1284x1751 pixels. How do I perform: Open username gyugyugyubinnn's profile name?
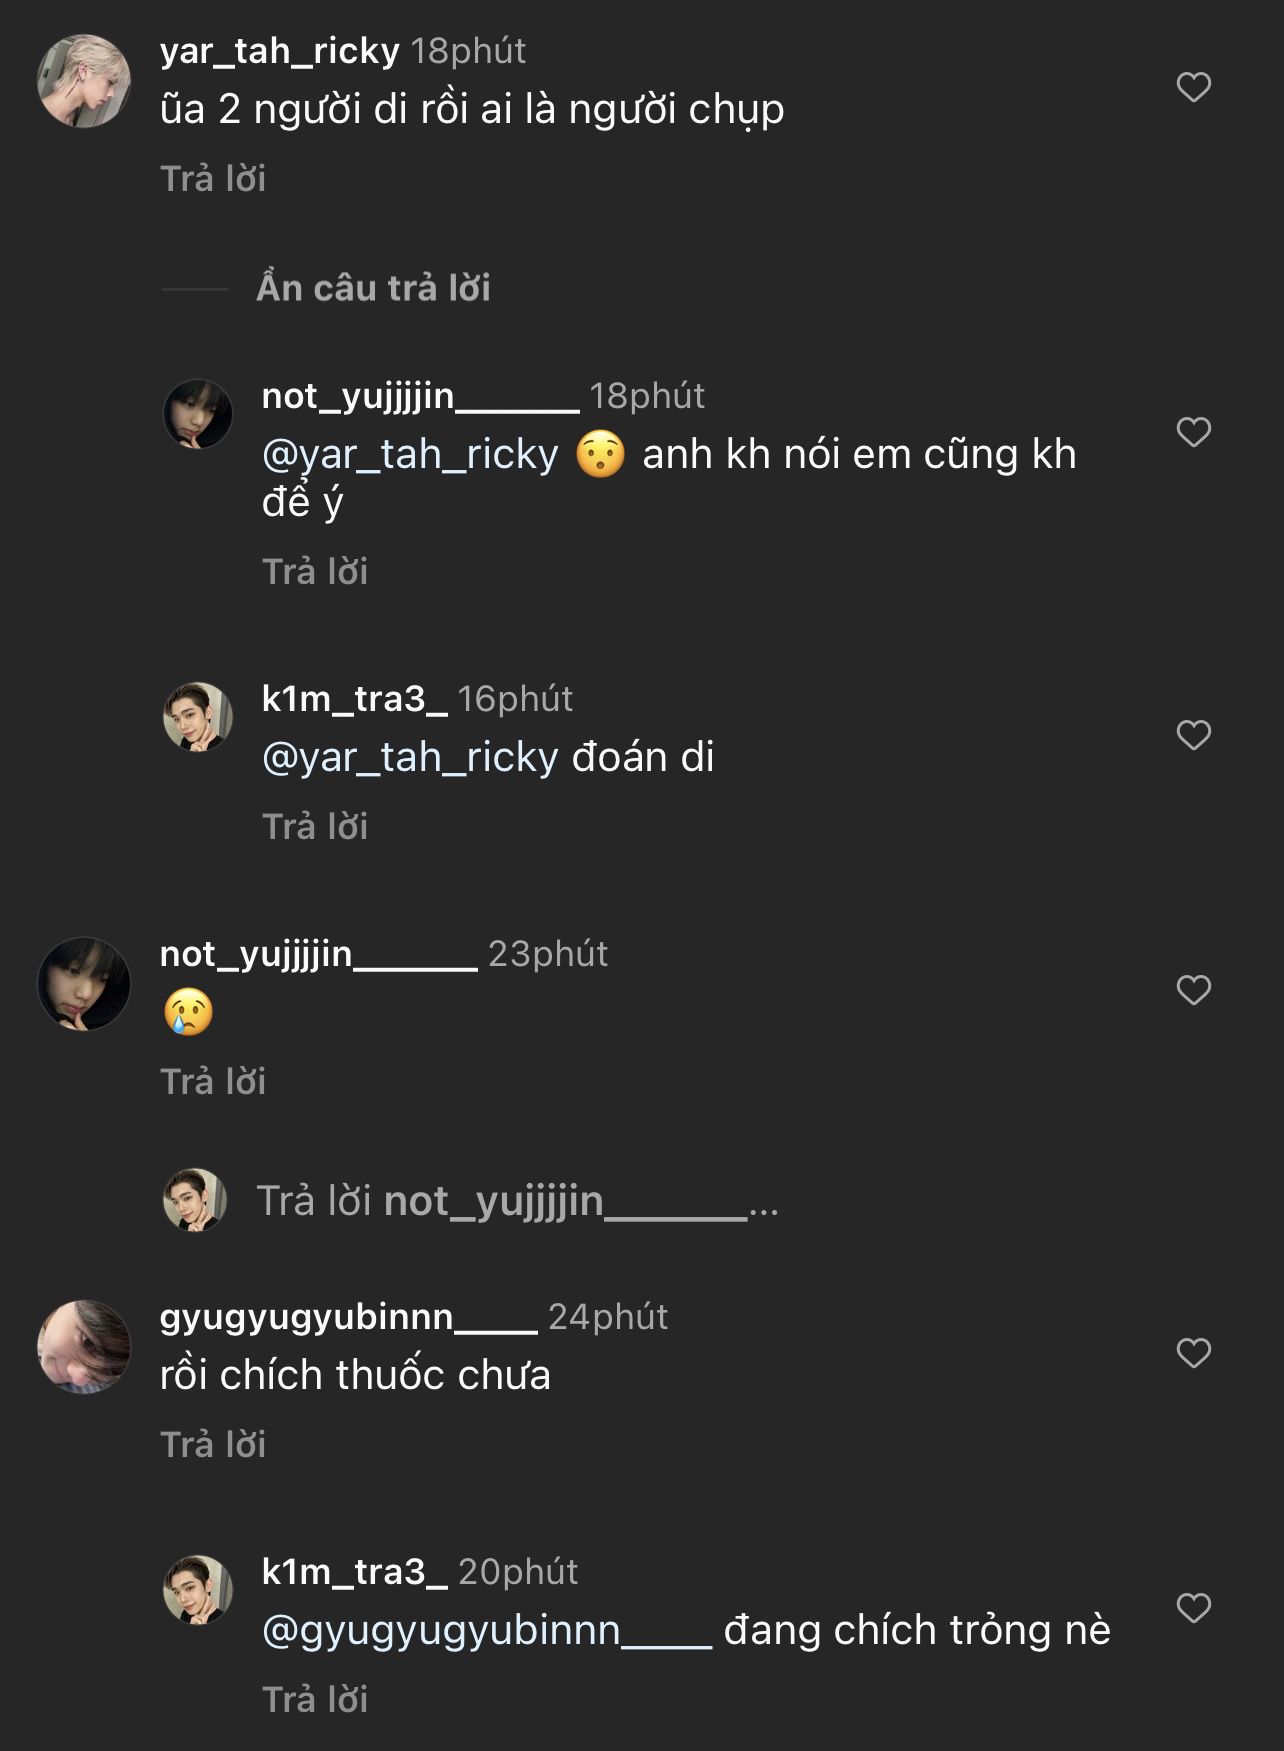tap(348, 1316)
